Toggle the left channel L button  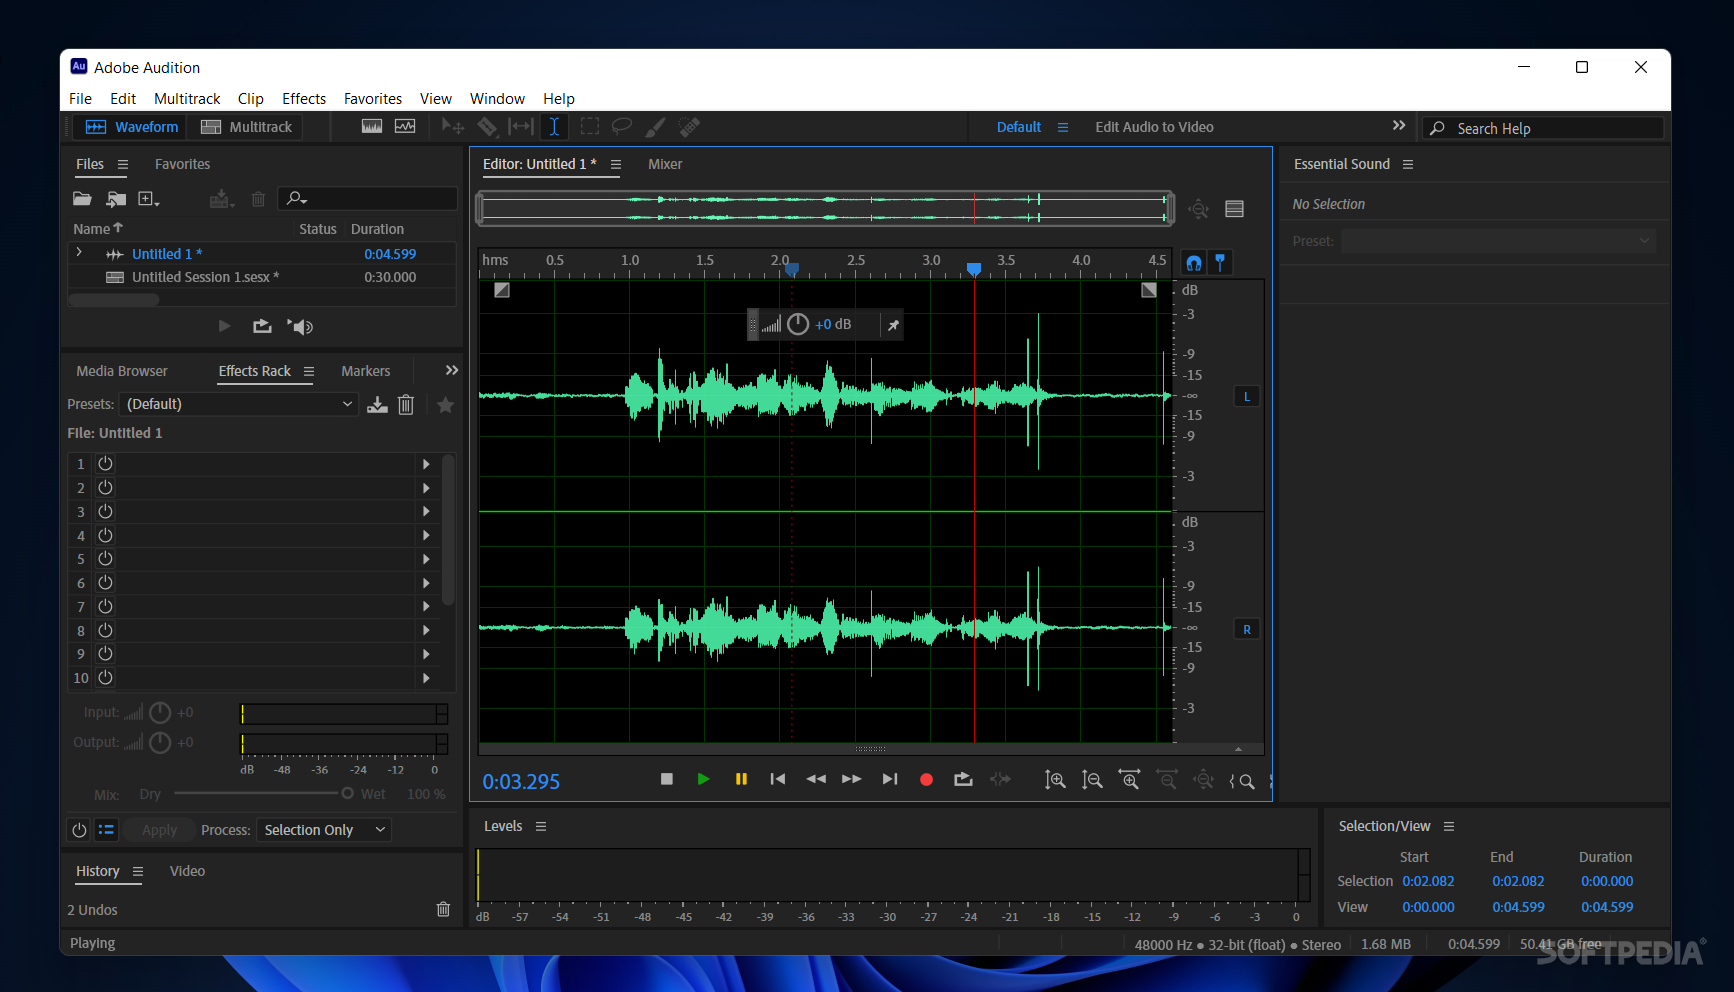tap(1247, 397)
